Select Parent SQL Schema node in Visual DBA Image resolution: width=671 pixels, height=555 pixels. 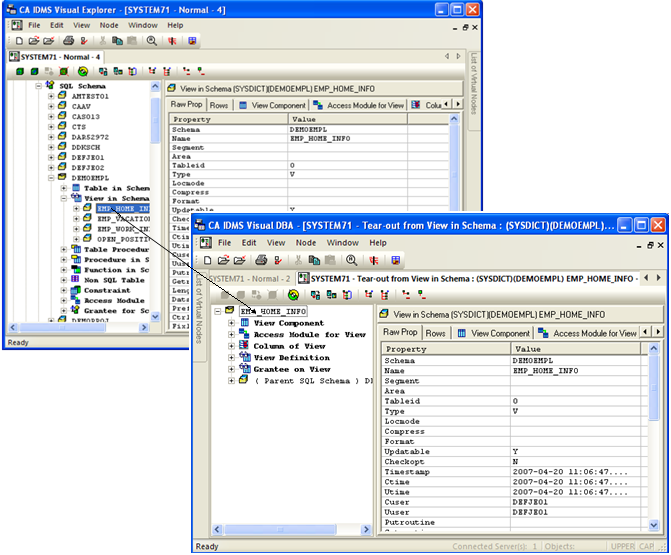click(x=312, y=381)
